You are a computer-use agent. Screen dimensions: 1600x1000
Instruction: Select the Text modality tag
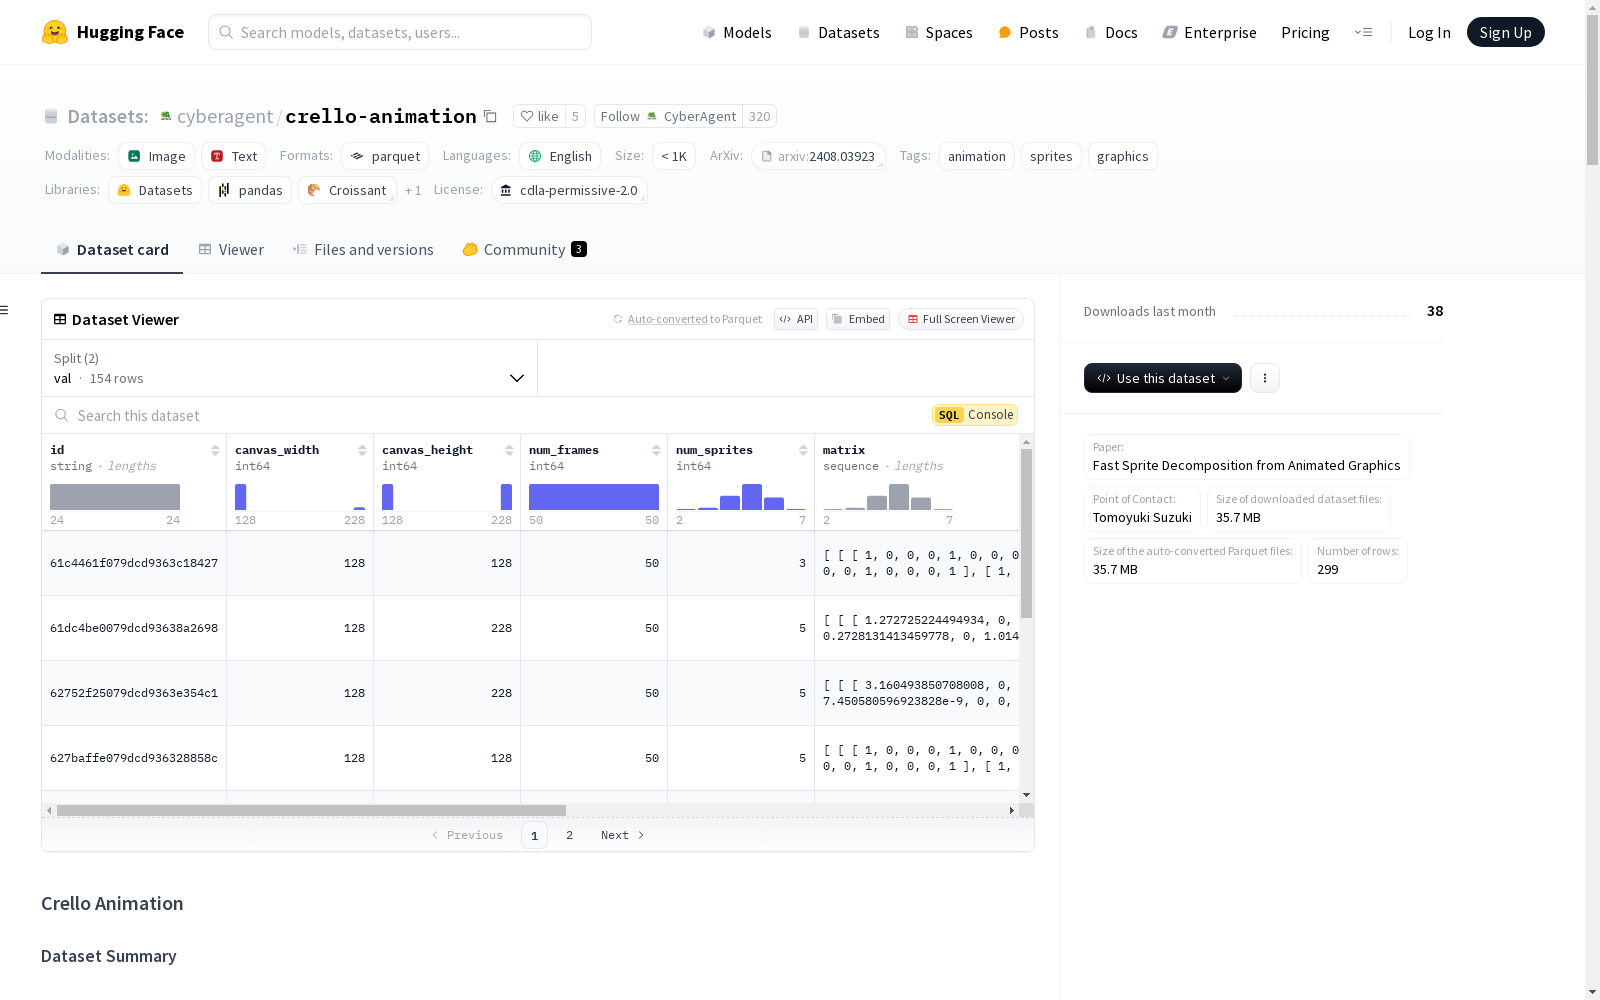tap(234, 156)
